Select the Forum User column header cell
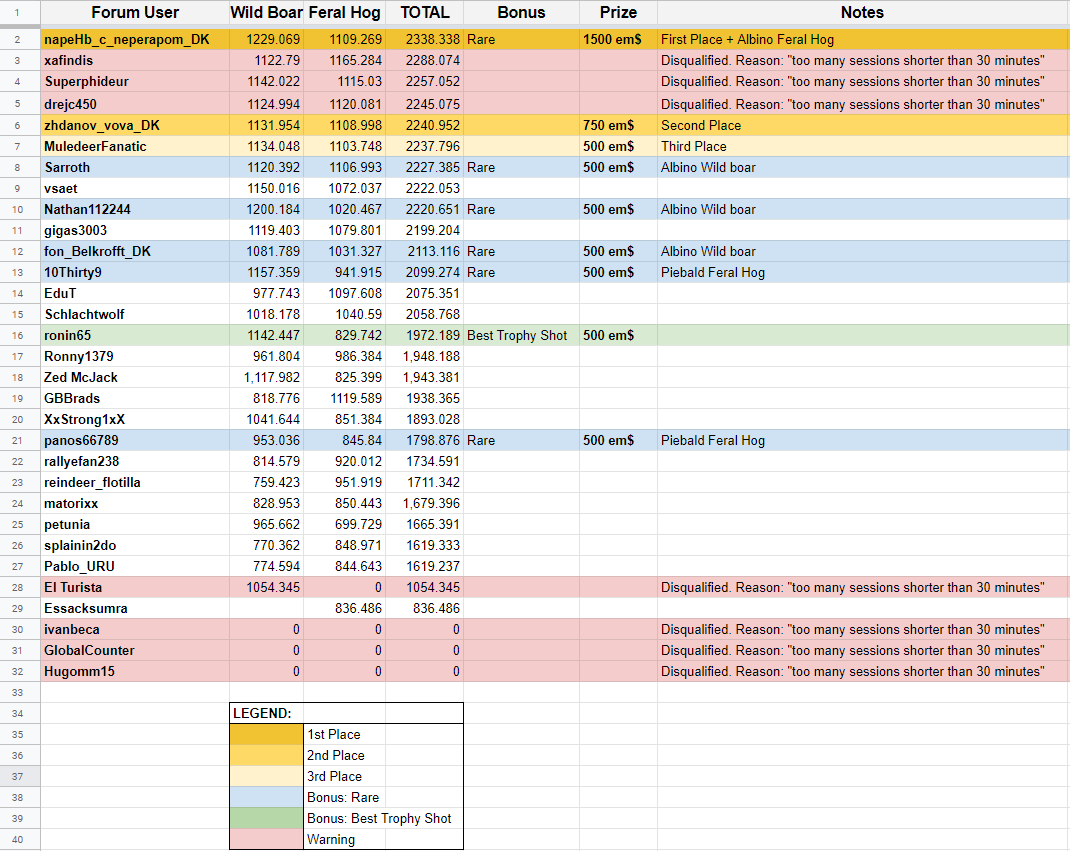The image size is (1070, 851). pos(135,13)
